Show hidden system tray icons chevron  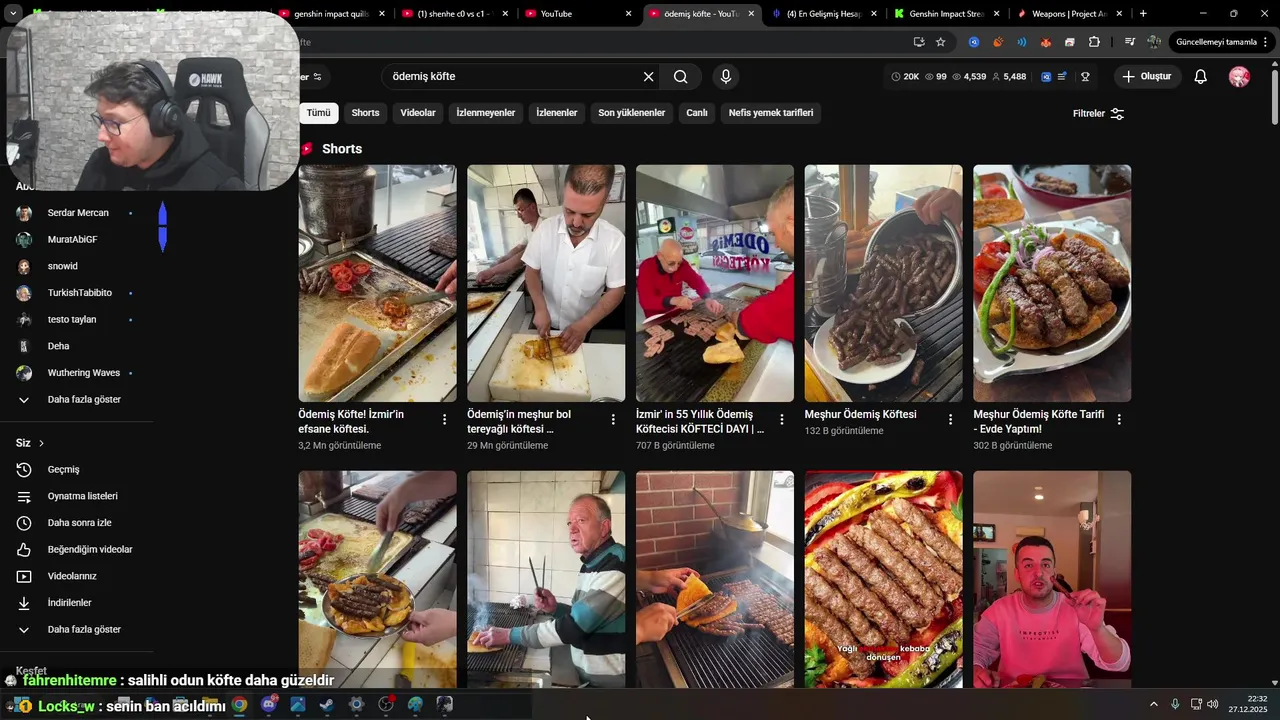1153,704
